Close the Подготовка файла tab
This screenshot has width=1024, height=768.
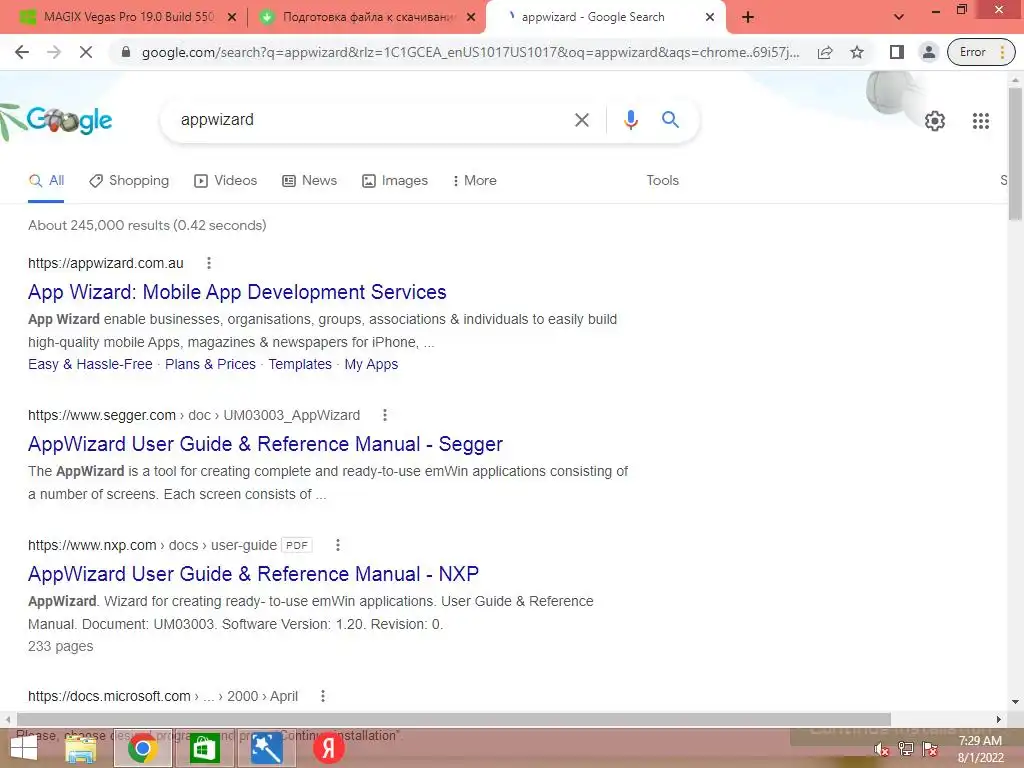click(x=471, y=17)
